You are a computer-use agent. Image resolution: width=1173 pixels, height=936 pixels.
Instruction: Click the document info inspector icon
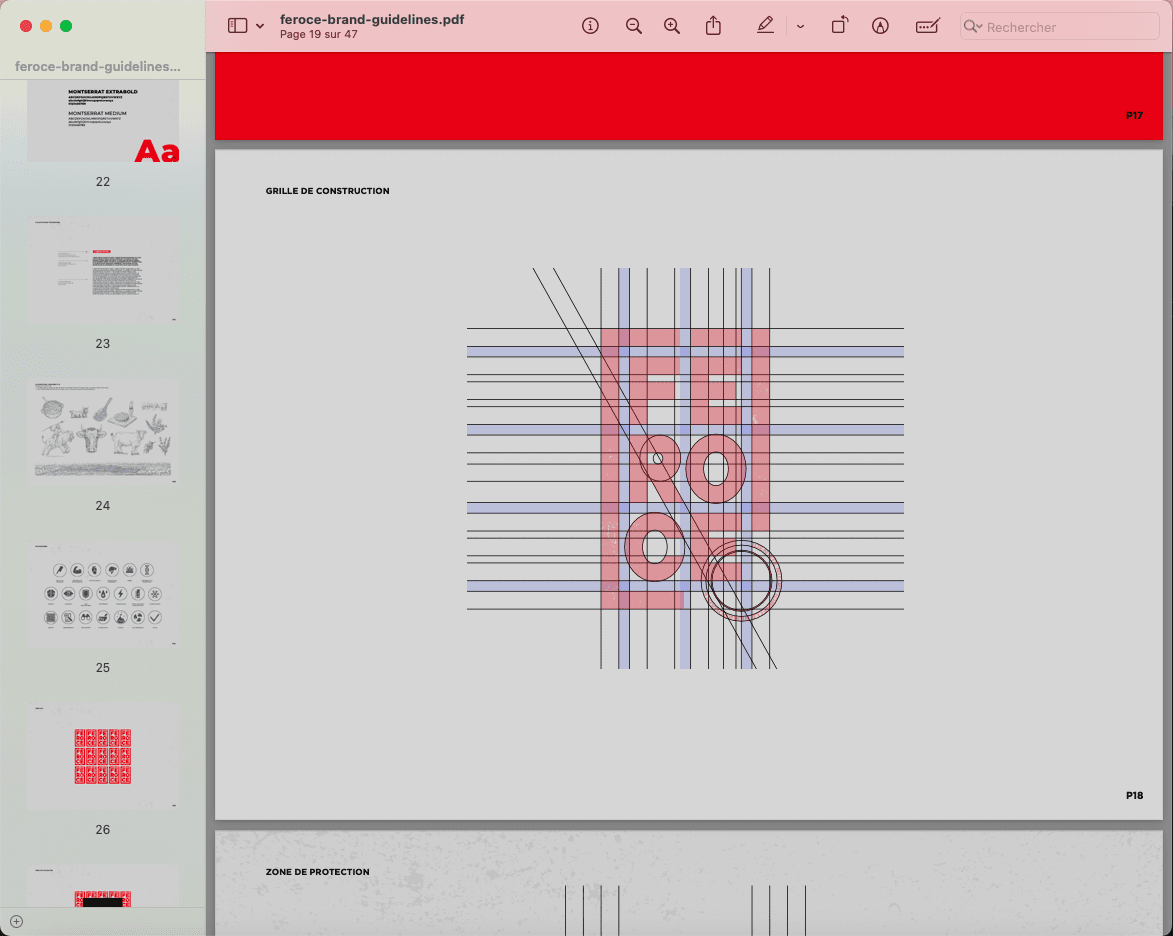coord(590,26)
